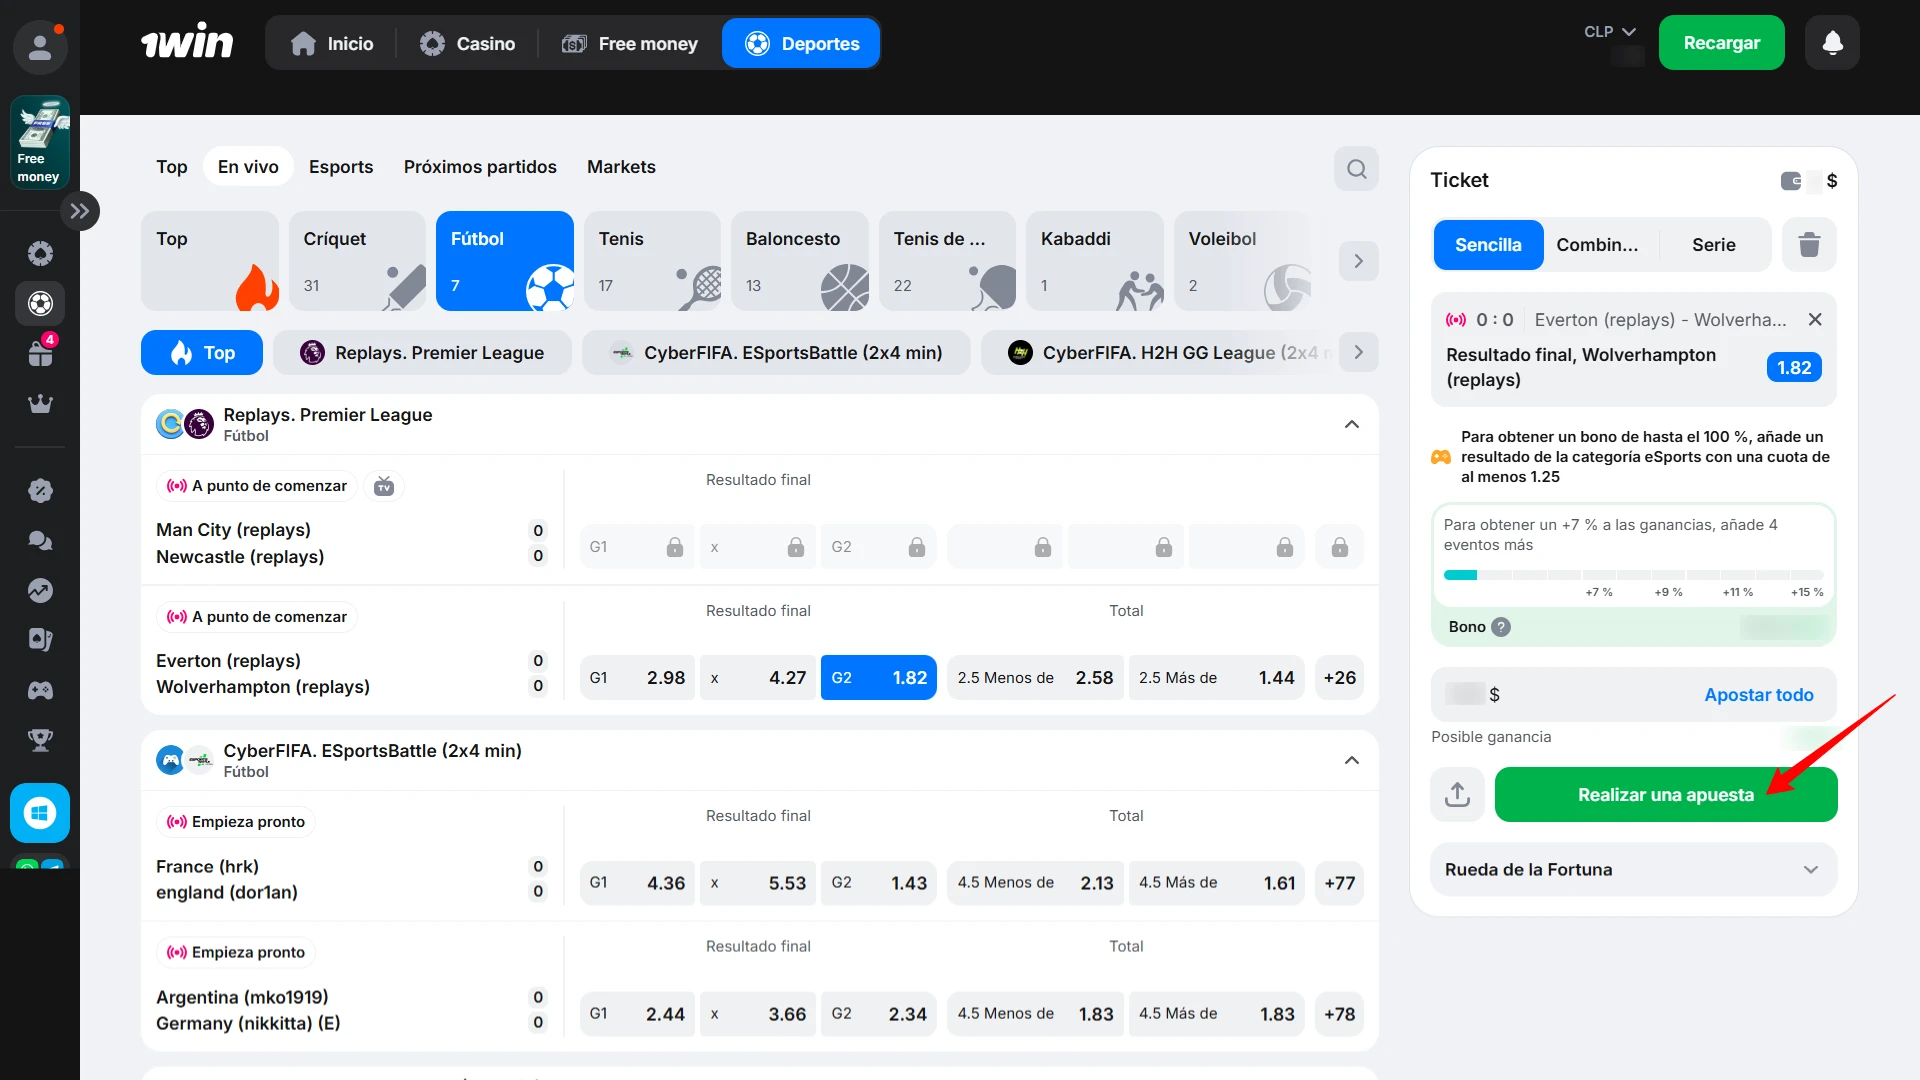Toggle G2 1.82 odds for Wolverhampton
This screenshot has width=1920, height=1080.
coord(878,678)
